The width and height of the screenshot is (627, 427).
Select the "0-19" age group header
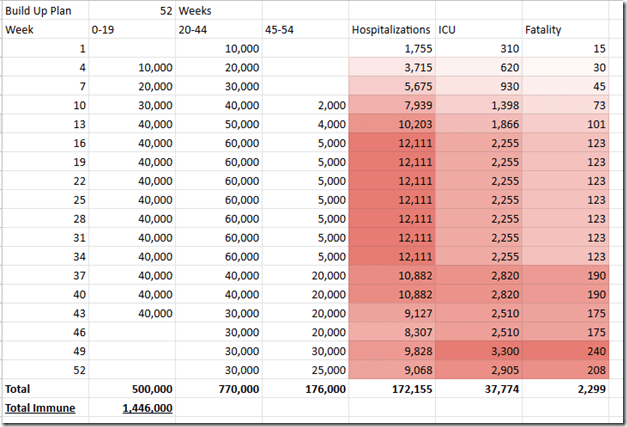tap(103, 30)
